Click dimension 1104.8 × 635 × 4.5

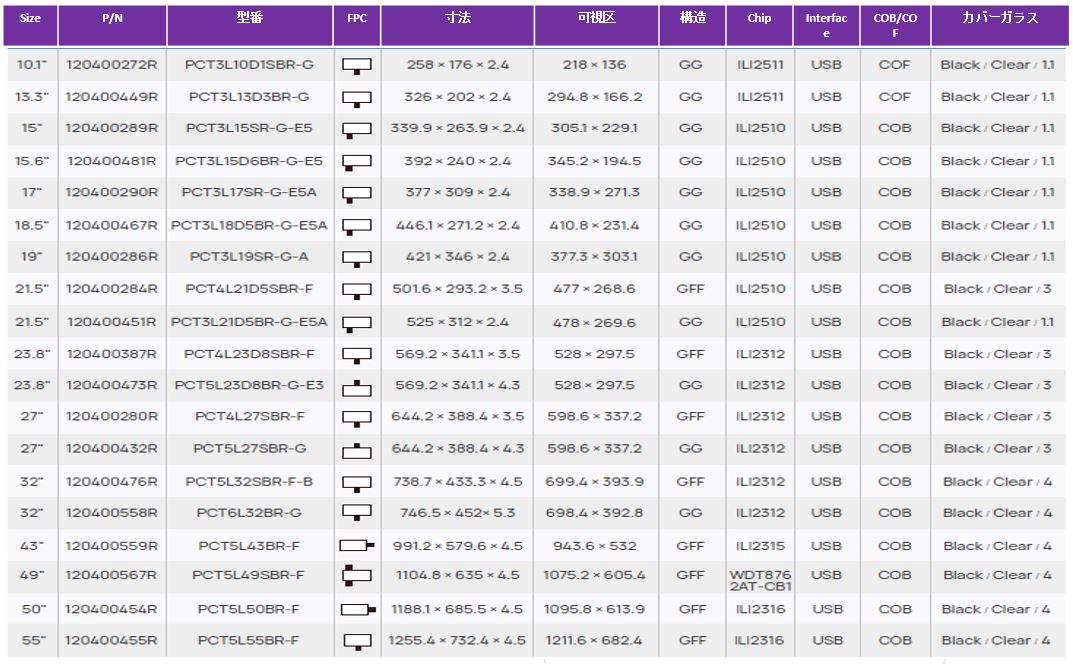coord(457,575)
